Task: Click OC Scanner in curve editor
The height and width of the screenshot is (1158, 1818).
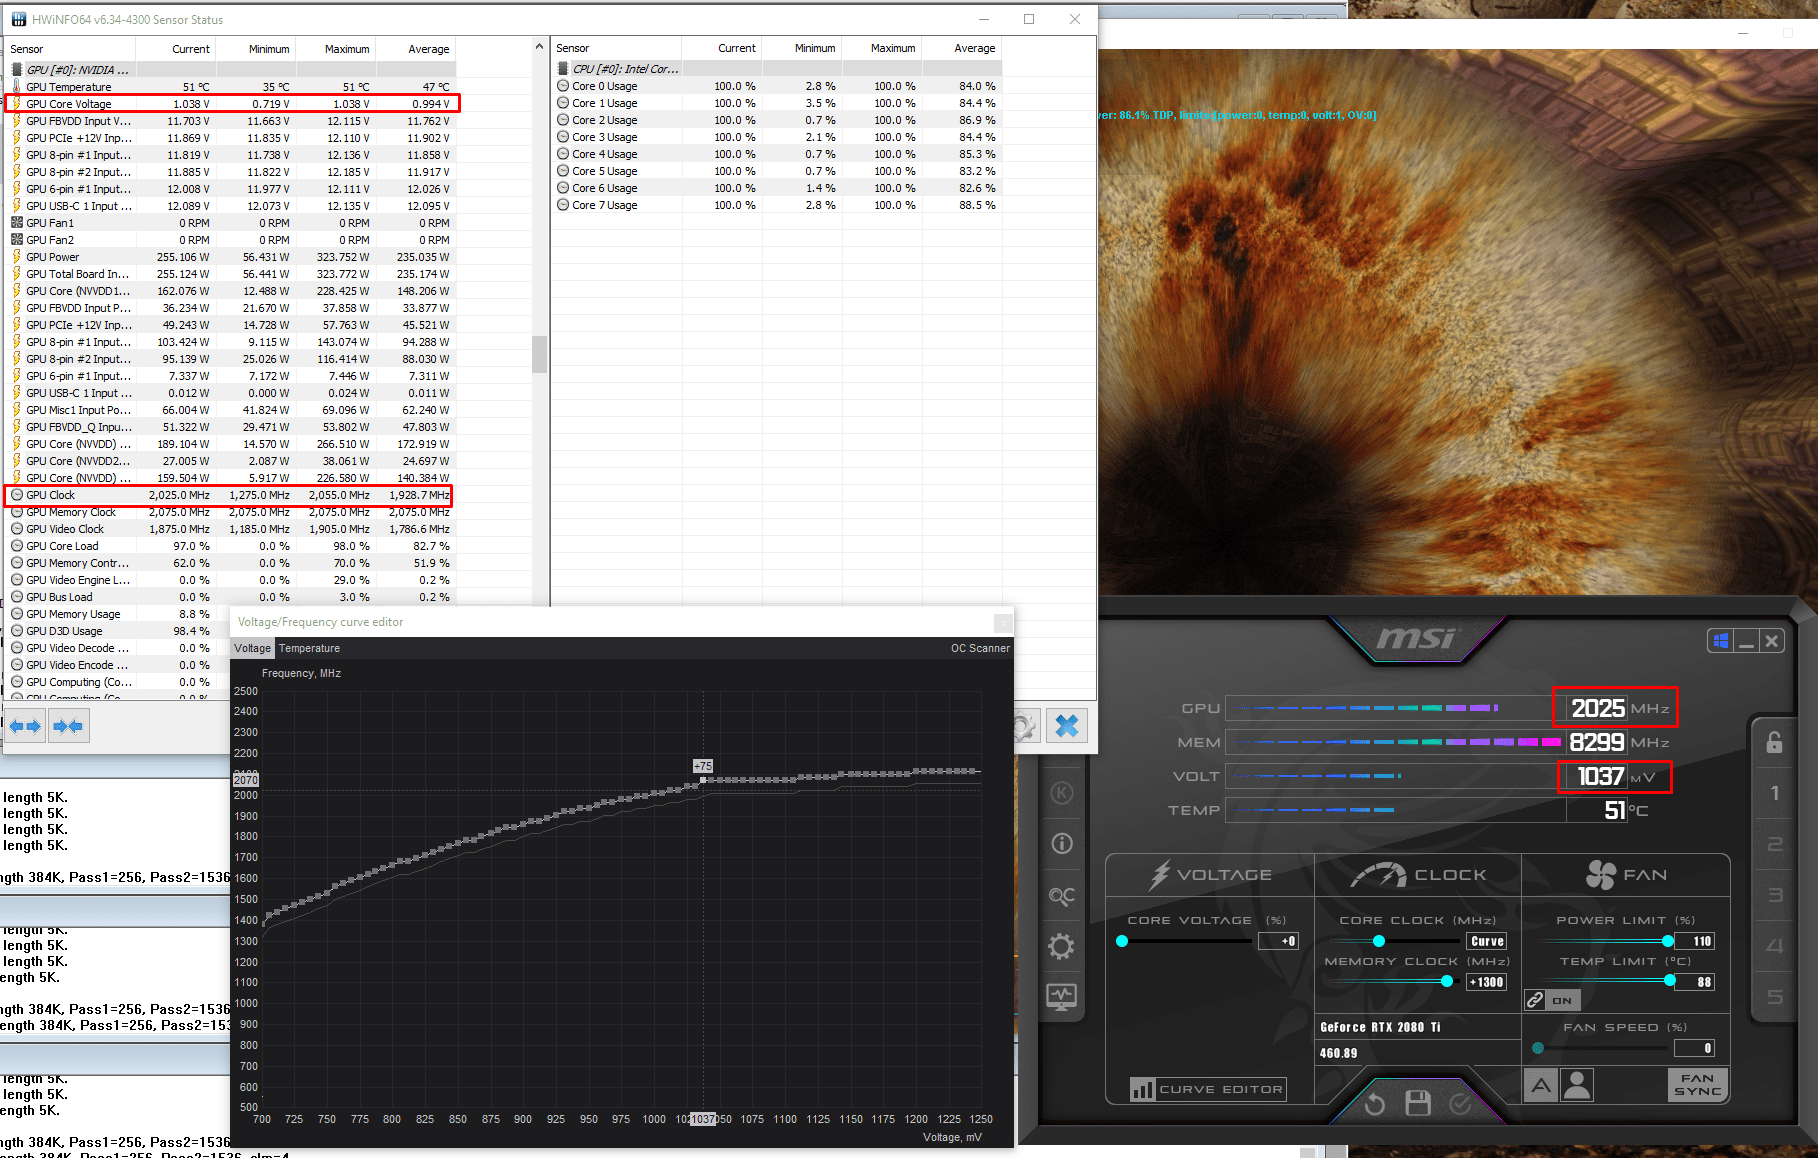Action: point(980,648)
